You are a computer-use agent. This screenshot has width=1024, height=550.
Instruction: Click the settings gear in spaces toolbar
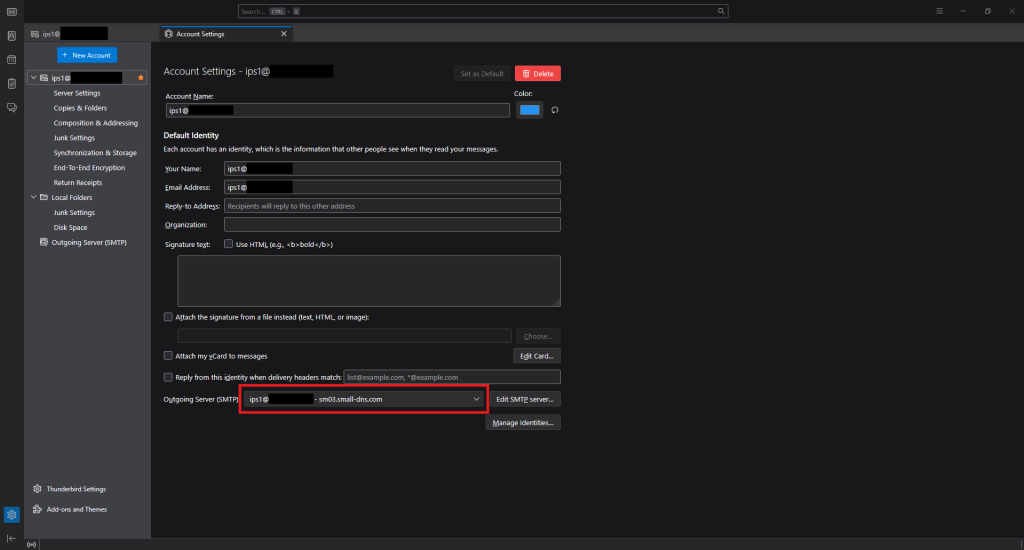(x=11, y=515)
